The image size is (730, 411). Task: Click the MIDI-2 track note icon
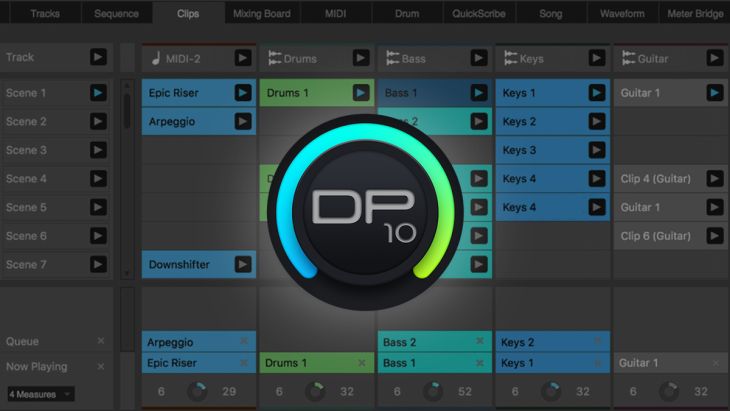(x=156, y=58)
